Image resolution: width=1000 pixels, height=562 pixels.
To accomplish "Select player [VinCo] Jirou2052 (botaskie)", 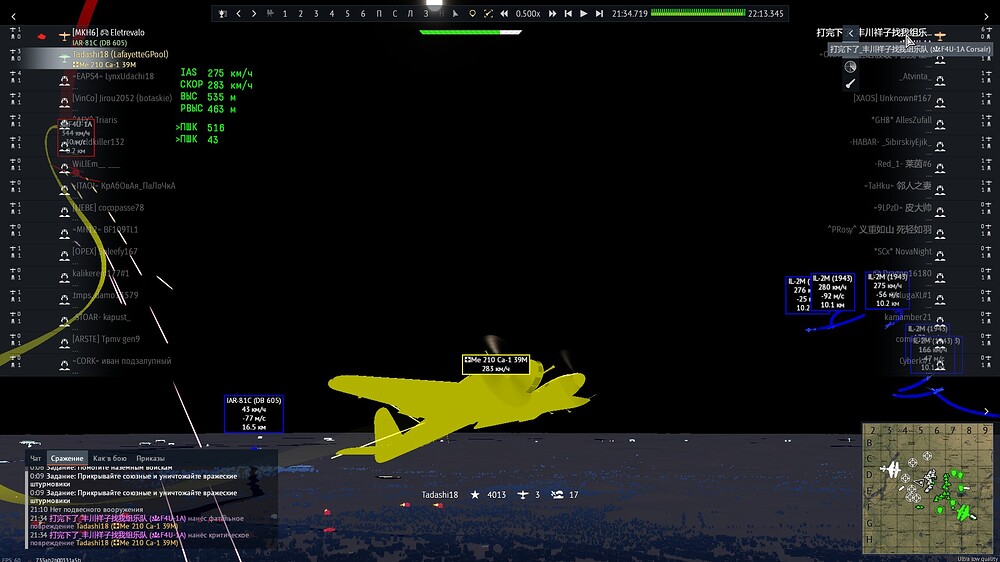I will click(122, 98).
